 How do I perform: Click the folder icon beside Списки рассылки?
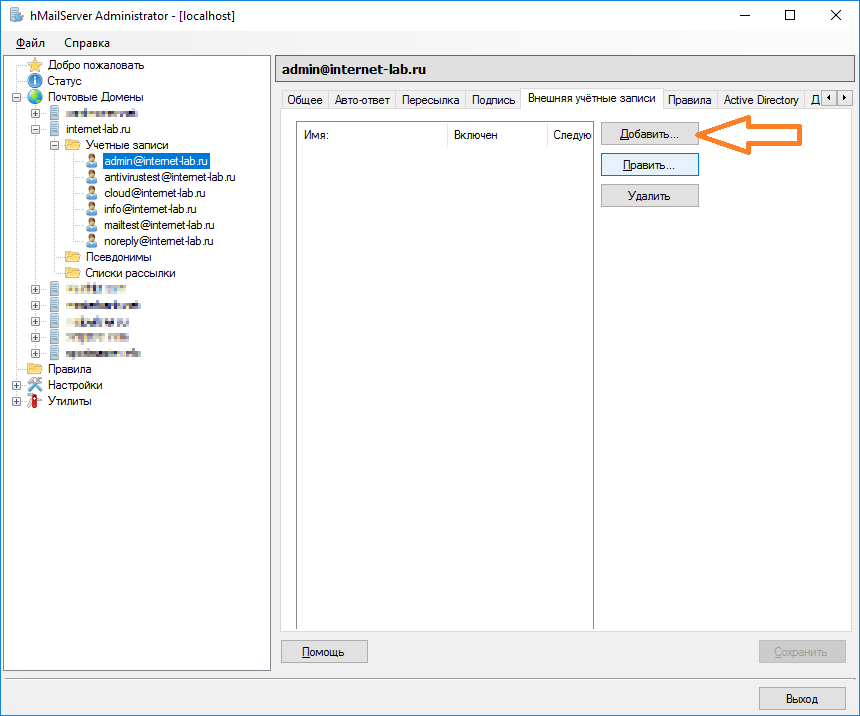[72, 272]
